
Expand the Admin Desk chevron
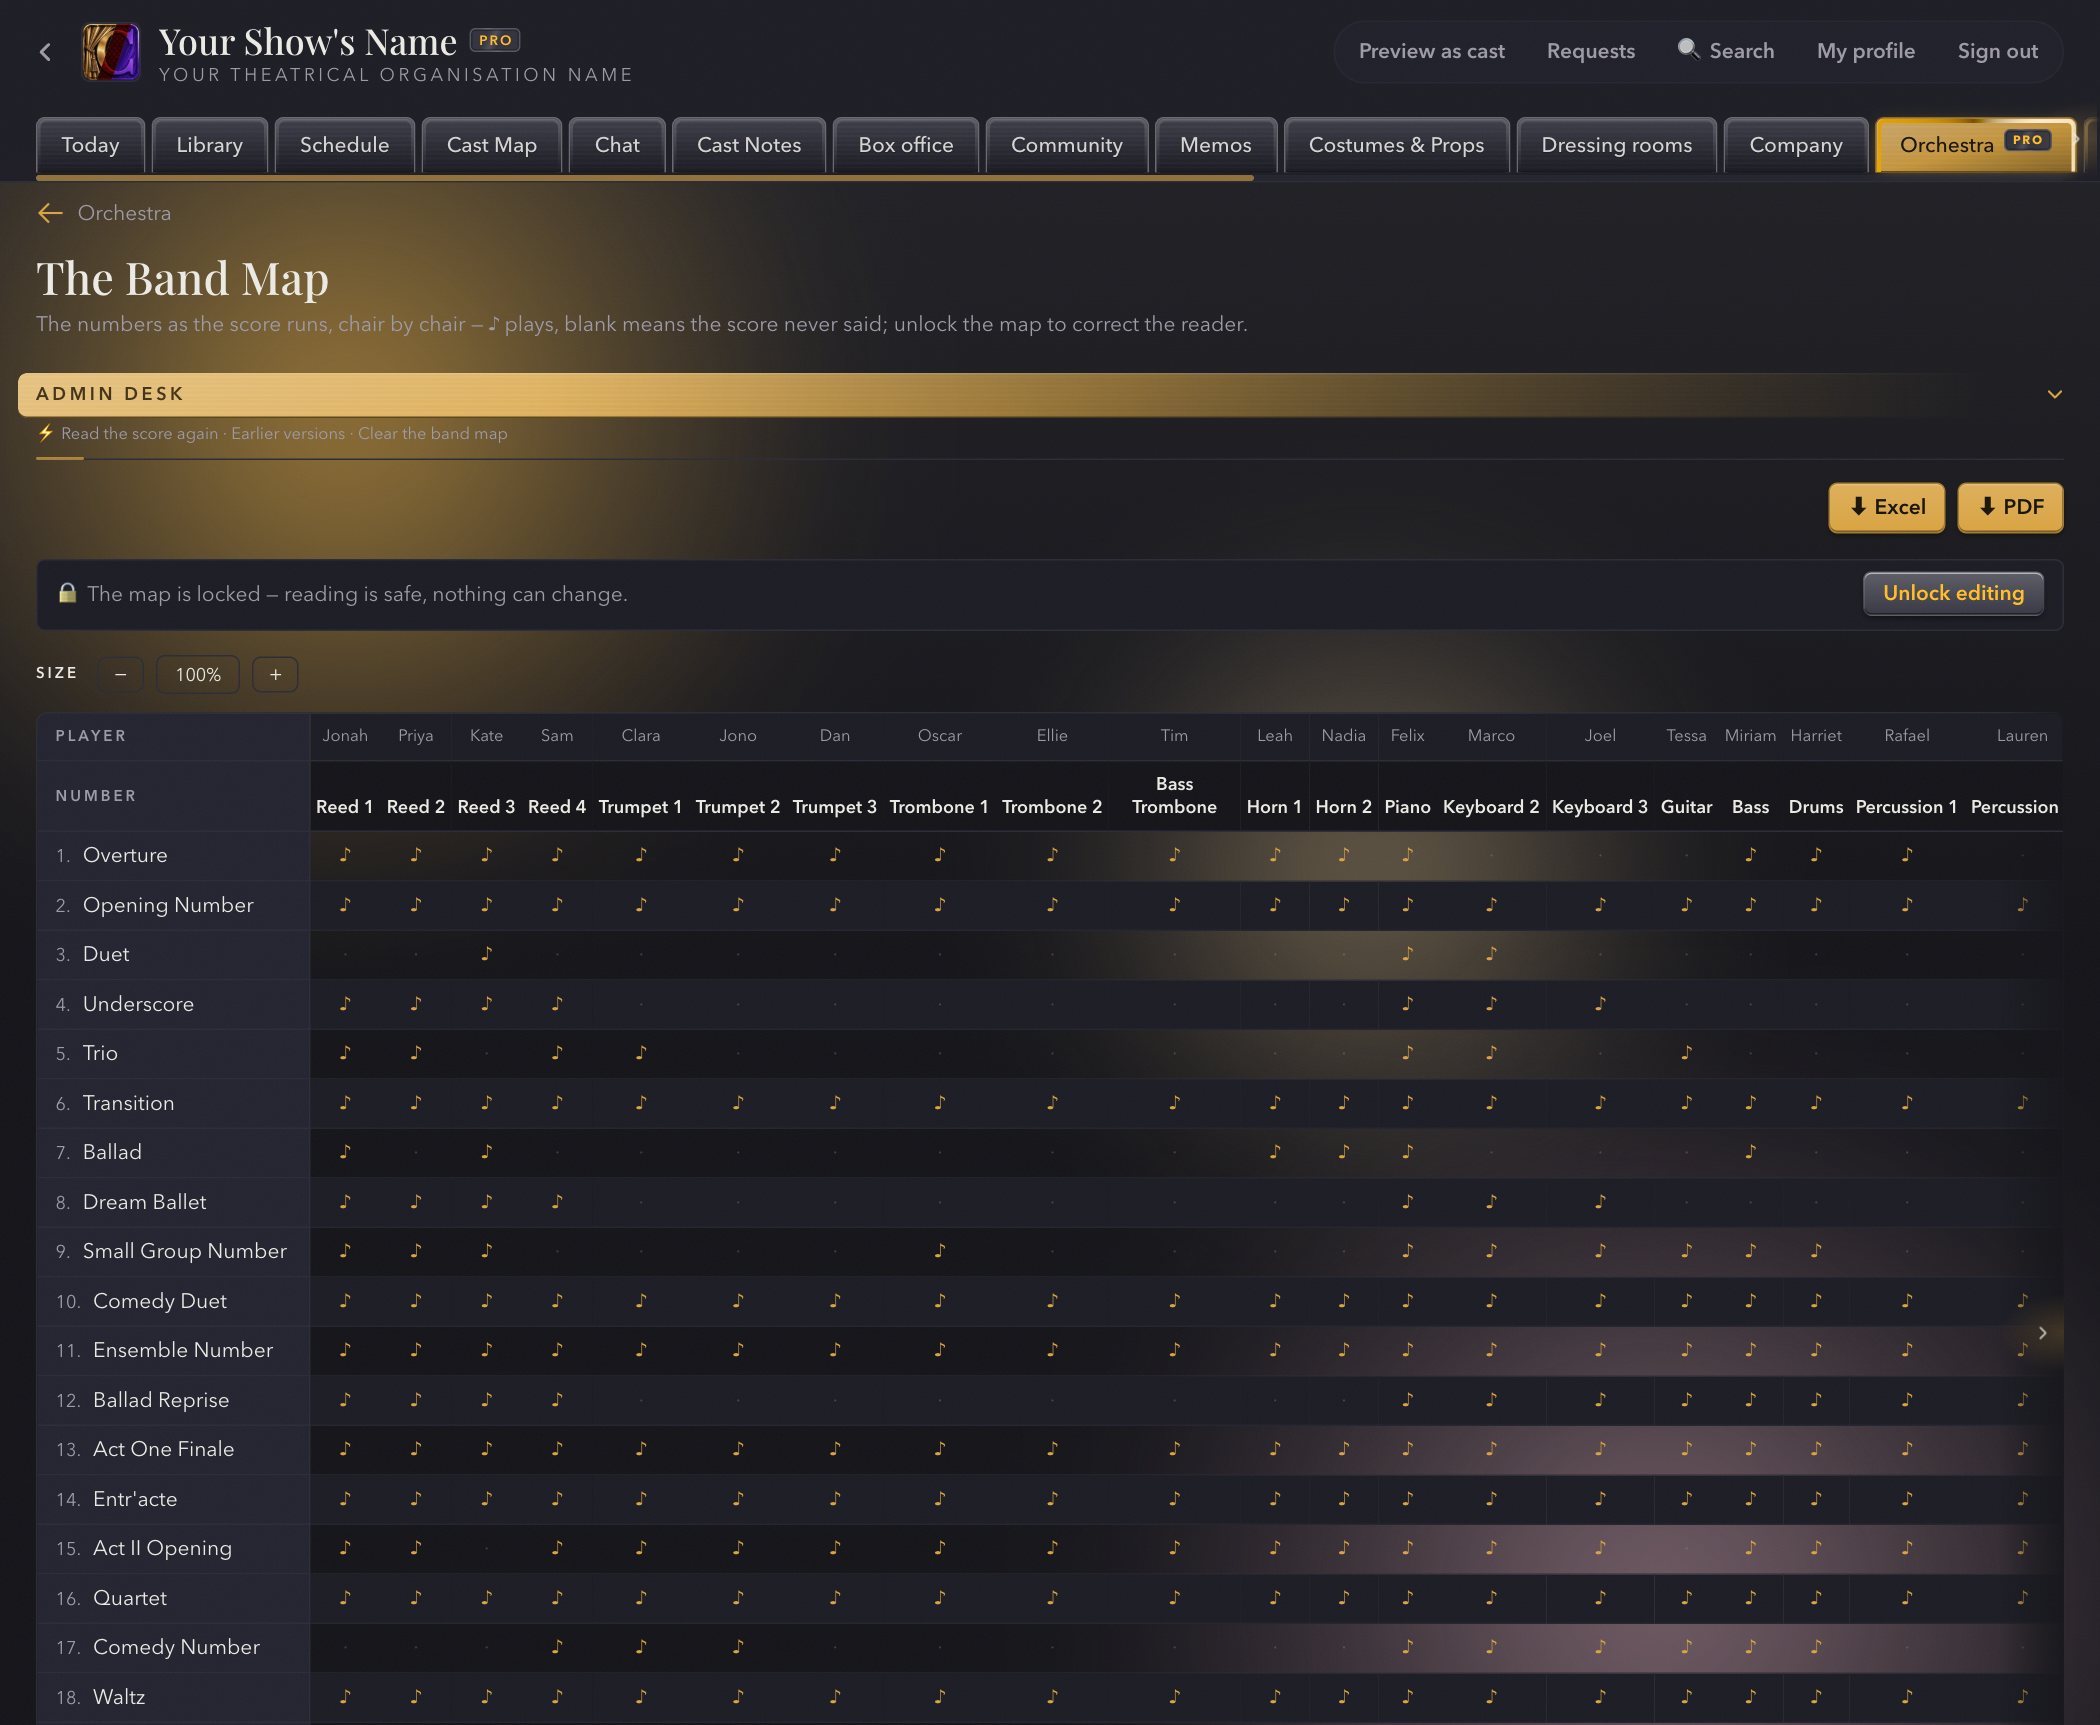tap(2054, 394)
